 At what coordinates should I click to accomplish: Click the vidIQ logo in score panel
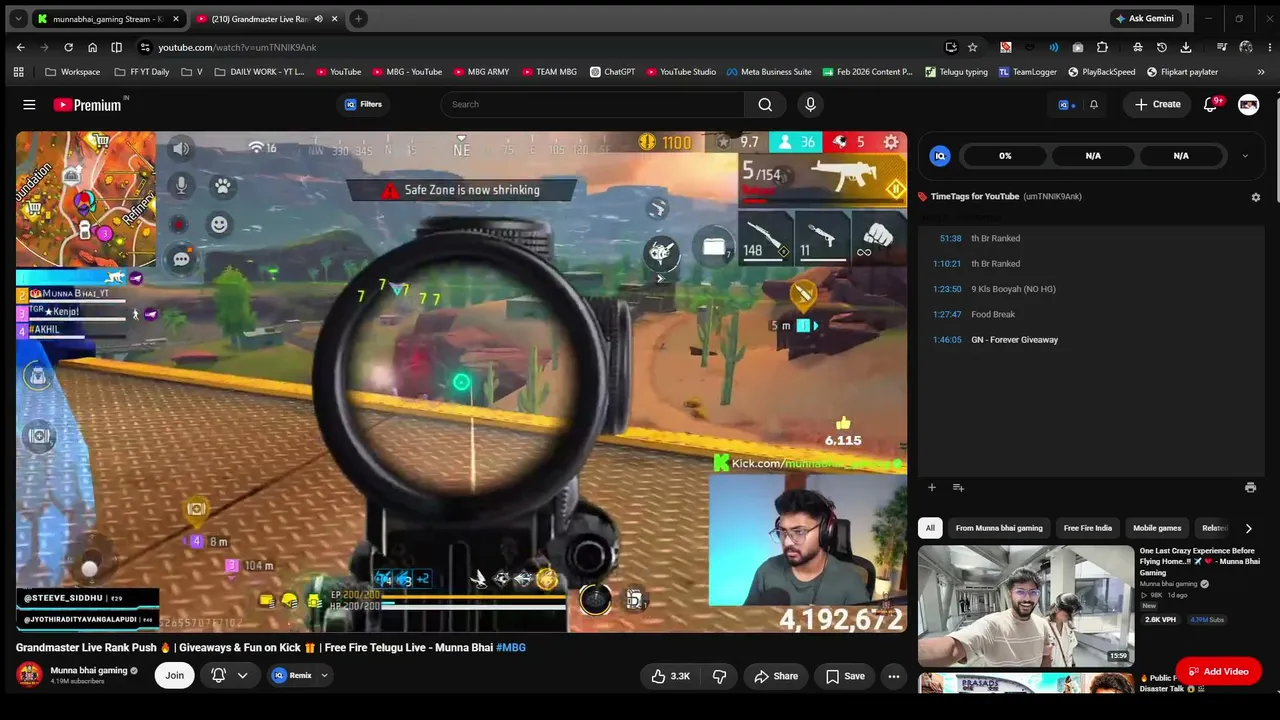(940, 156)
